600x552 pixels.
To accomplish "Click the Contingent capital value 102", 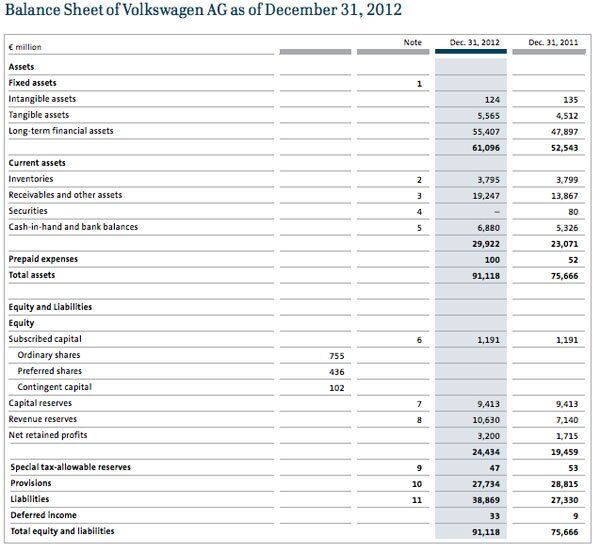I will (337, 387).
